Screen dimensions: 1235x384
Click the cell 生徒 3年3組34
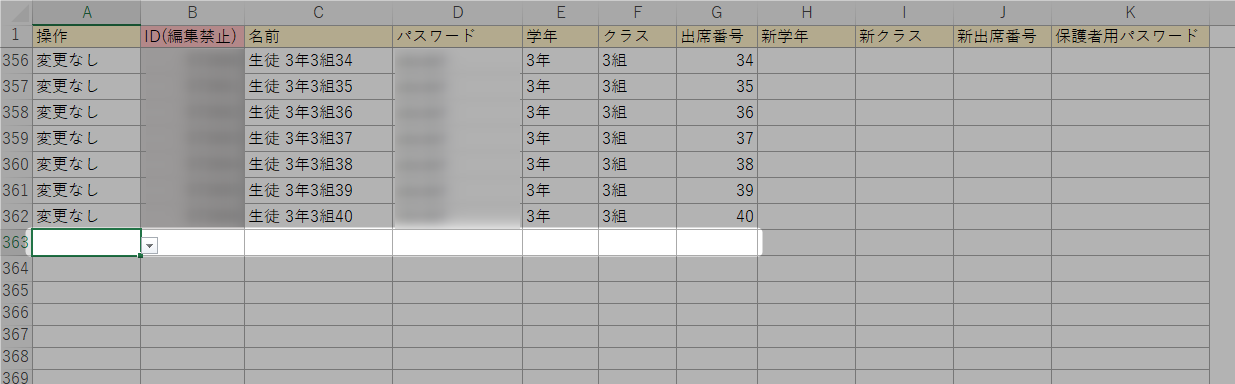pos(318,61)
